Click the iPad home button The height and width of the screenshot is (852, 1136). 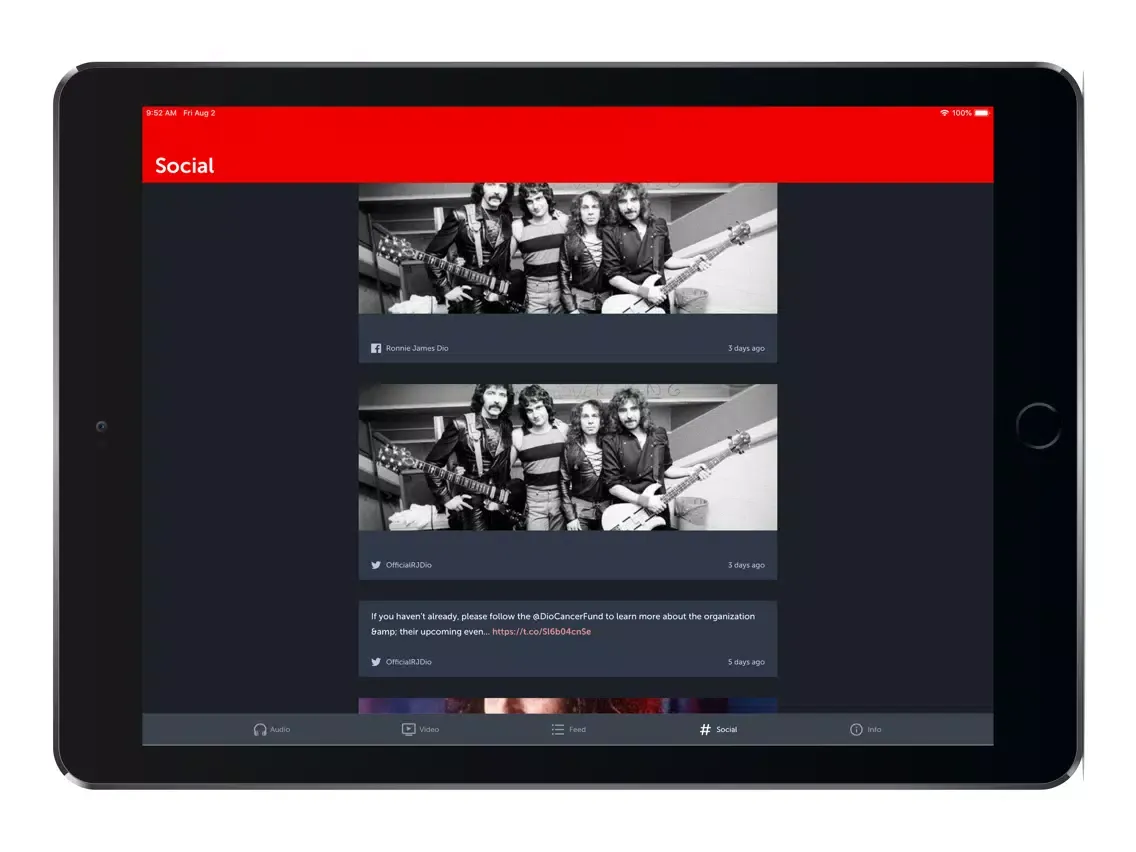point(1038,426)
